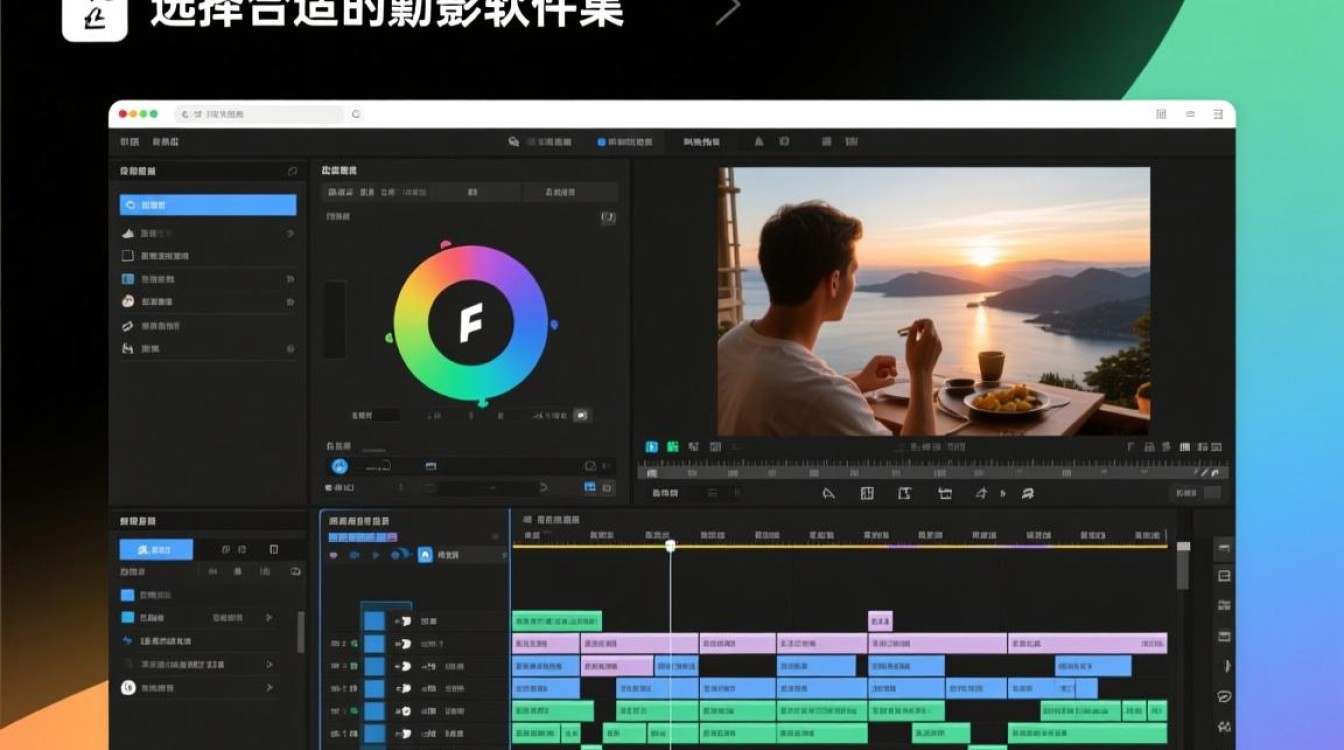Screen dimensions: 1344x750
Task: Select the small pink clip above the purple track
Action: 880,621
